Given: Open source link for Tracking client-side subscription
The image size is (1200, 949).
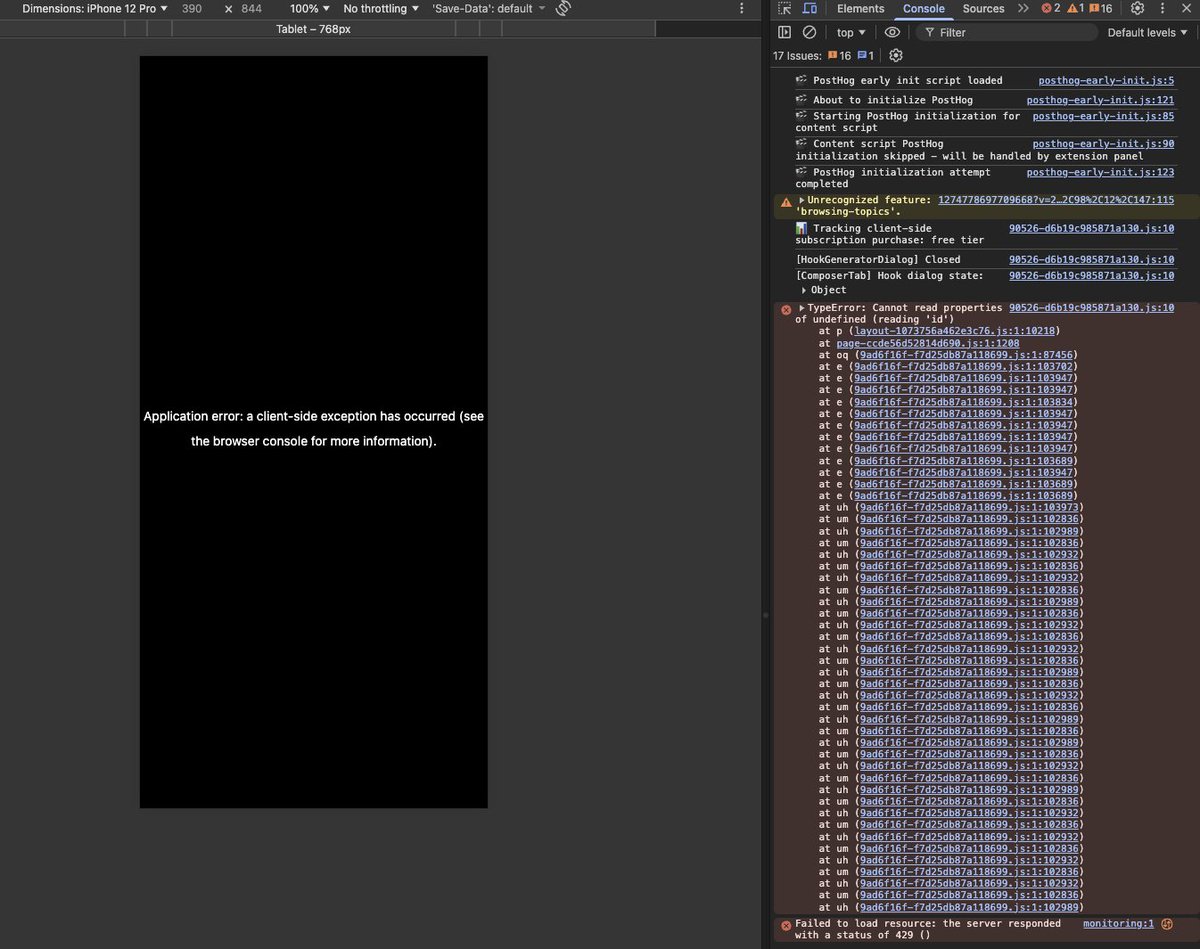Looking at the screenshot, I should (x=1091, y=228).
